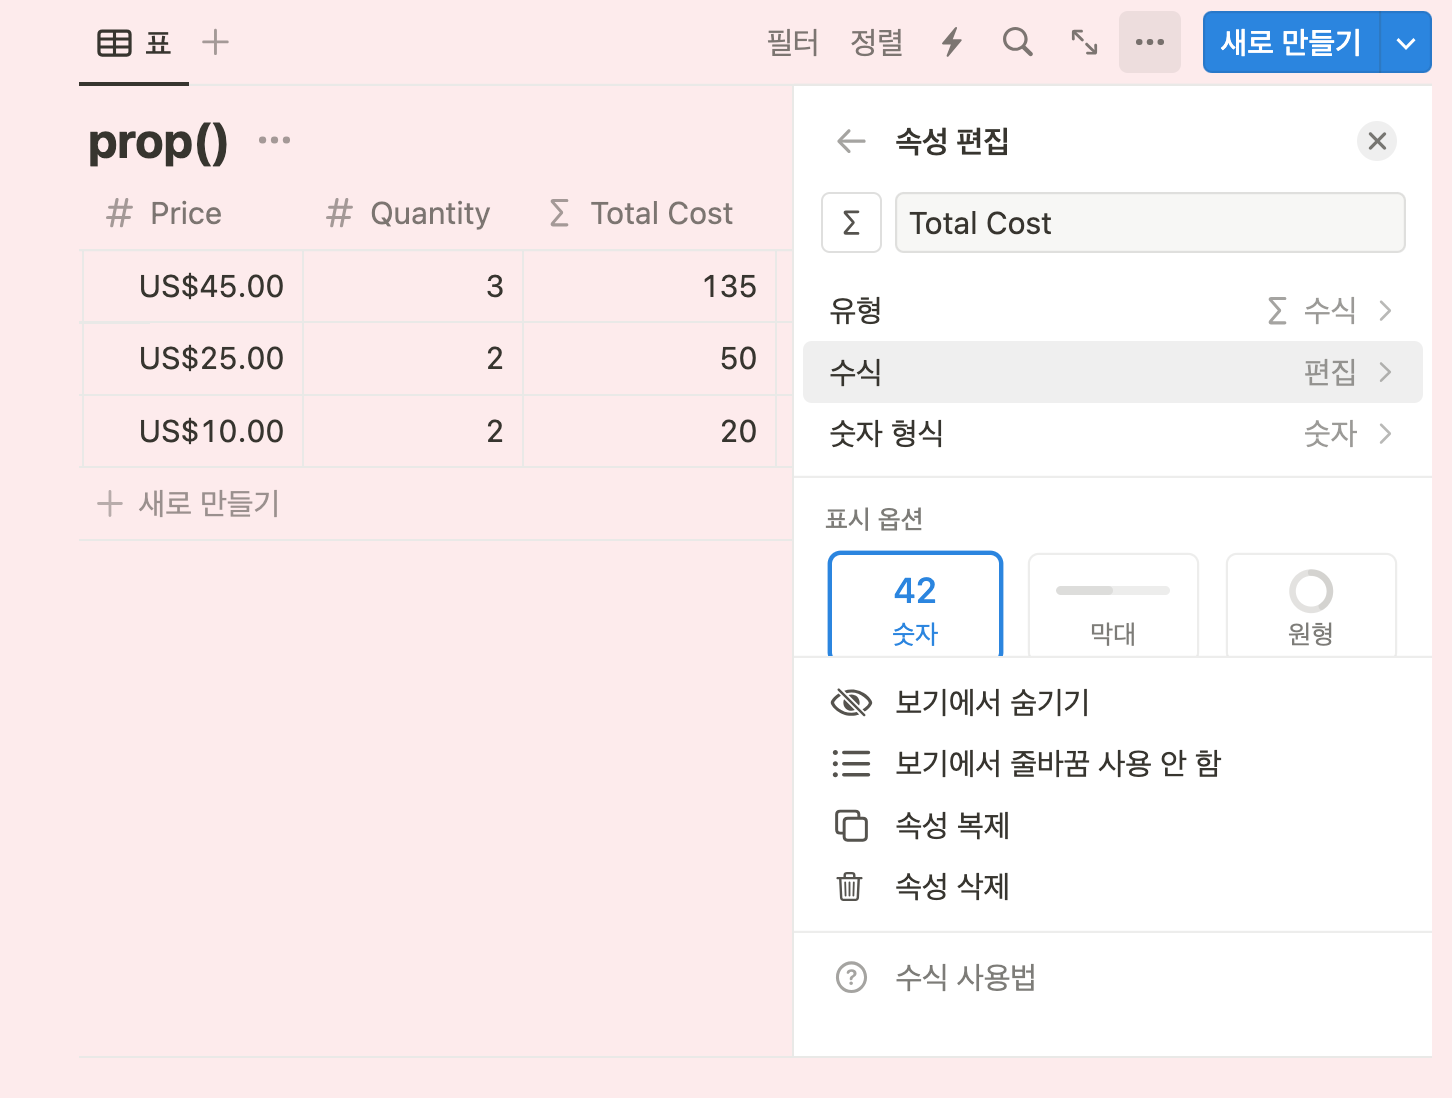
Task: Click the trash icon for delete property
Action: (850, 886)
